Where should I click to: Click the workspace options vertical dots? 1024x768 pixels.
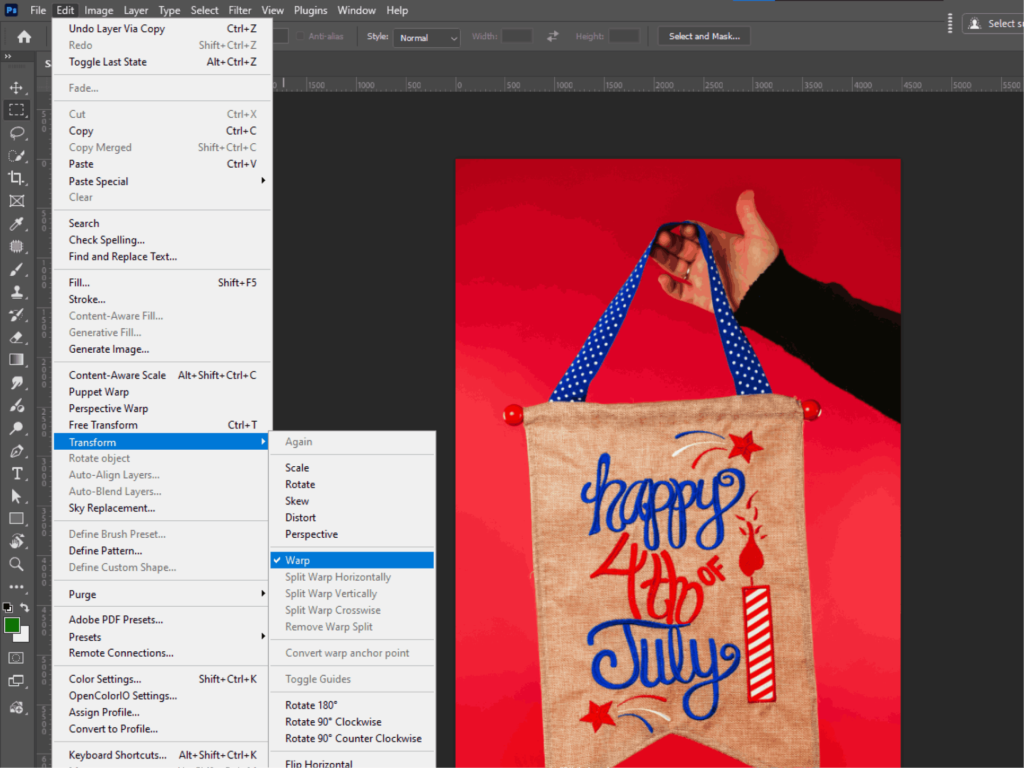(950, 24)
